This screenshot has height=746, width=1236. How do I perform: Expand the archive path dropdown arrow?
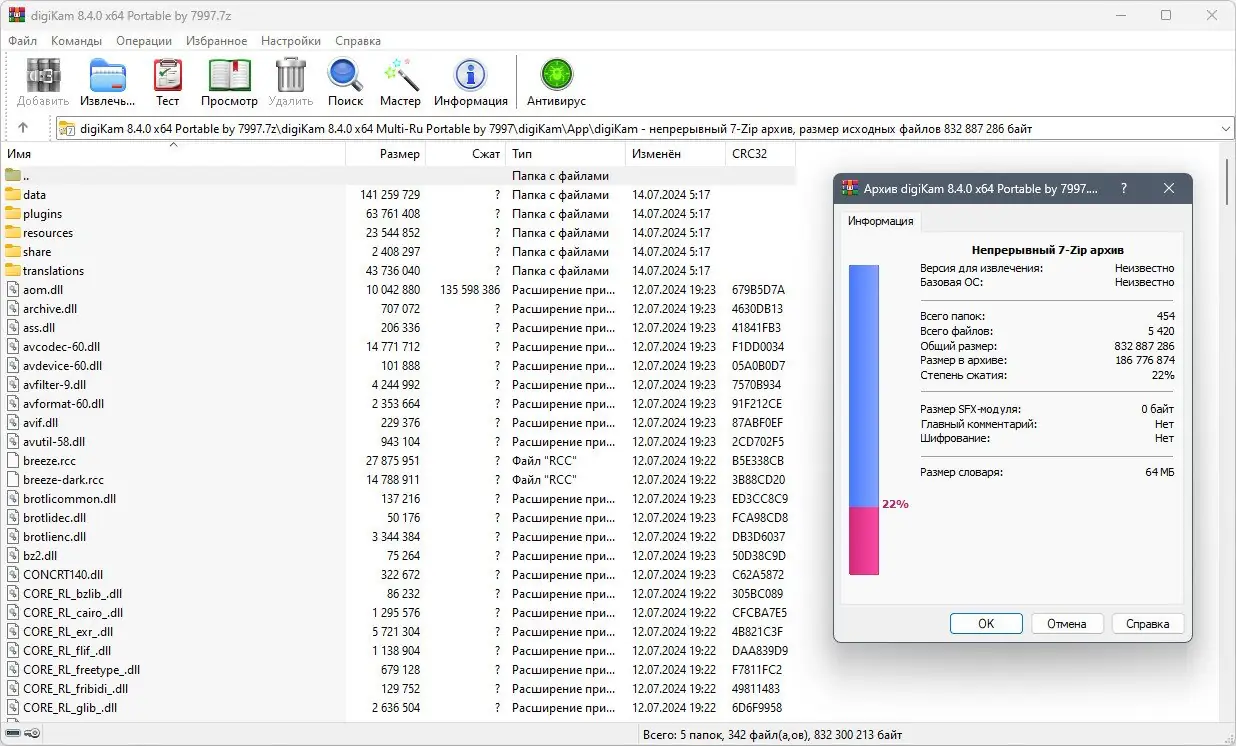pyautogui.click(x=1226, y=128)
